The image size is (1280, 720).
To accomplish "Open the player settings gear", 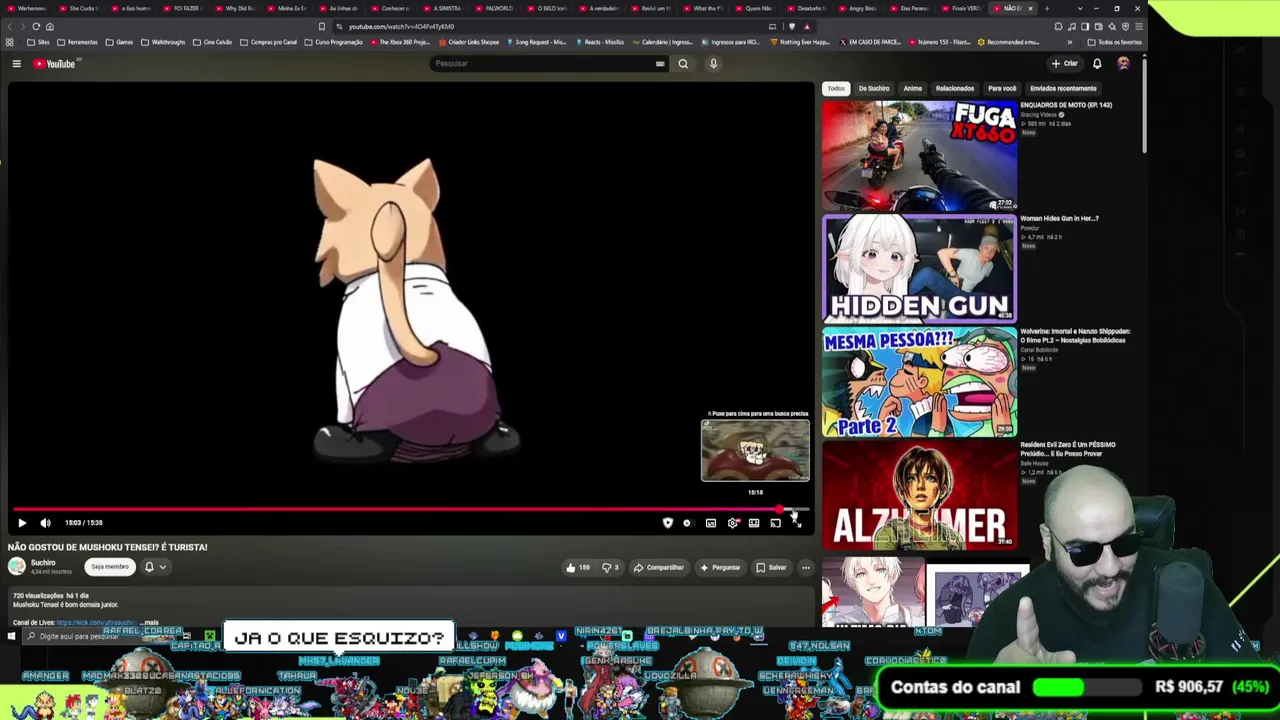I will (733, 522).
